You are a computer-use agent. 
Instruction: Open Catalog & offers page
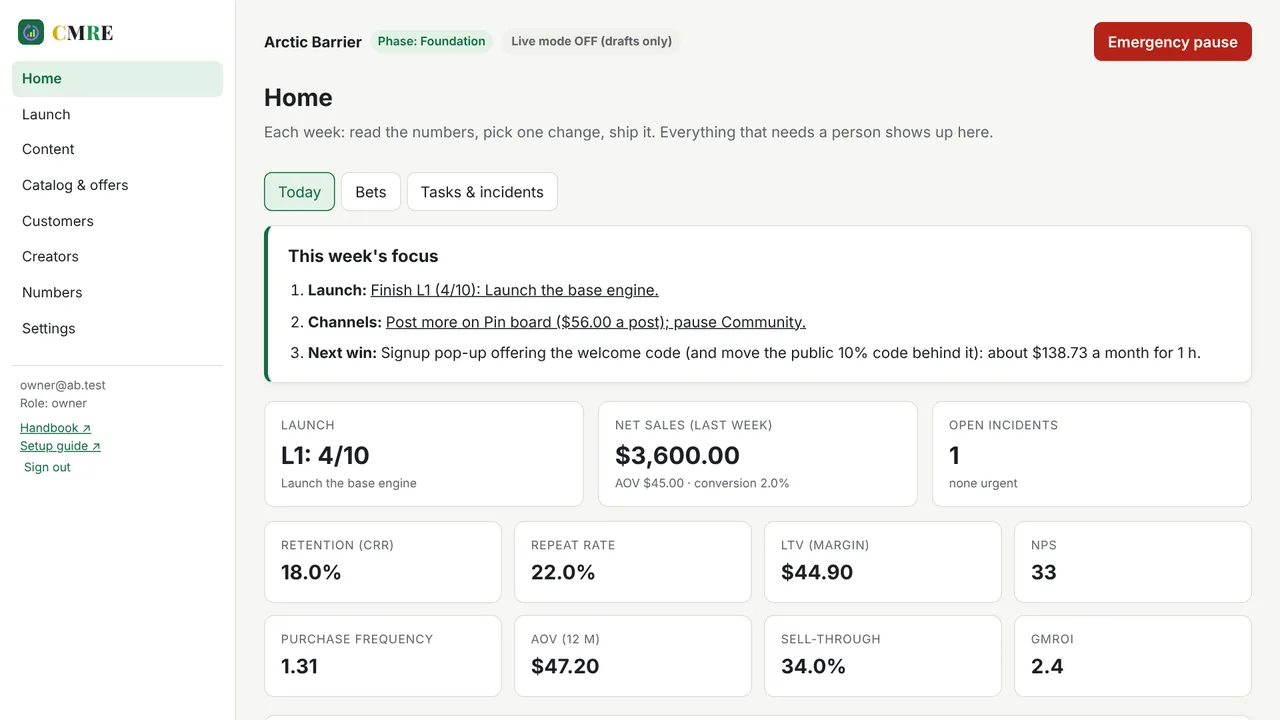pos(117,185)
